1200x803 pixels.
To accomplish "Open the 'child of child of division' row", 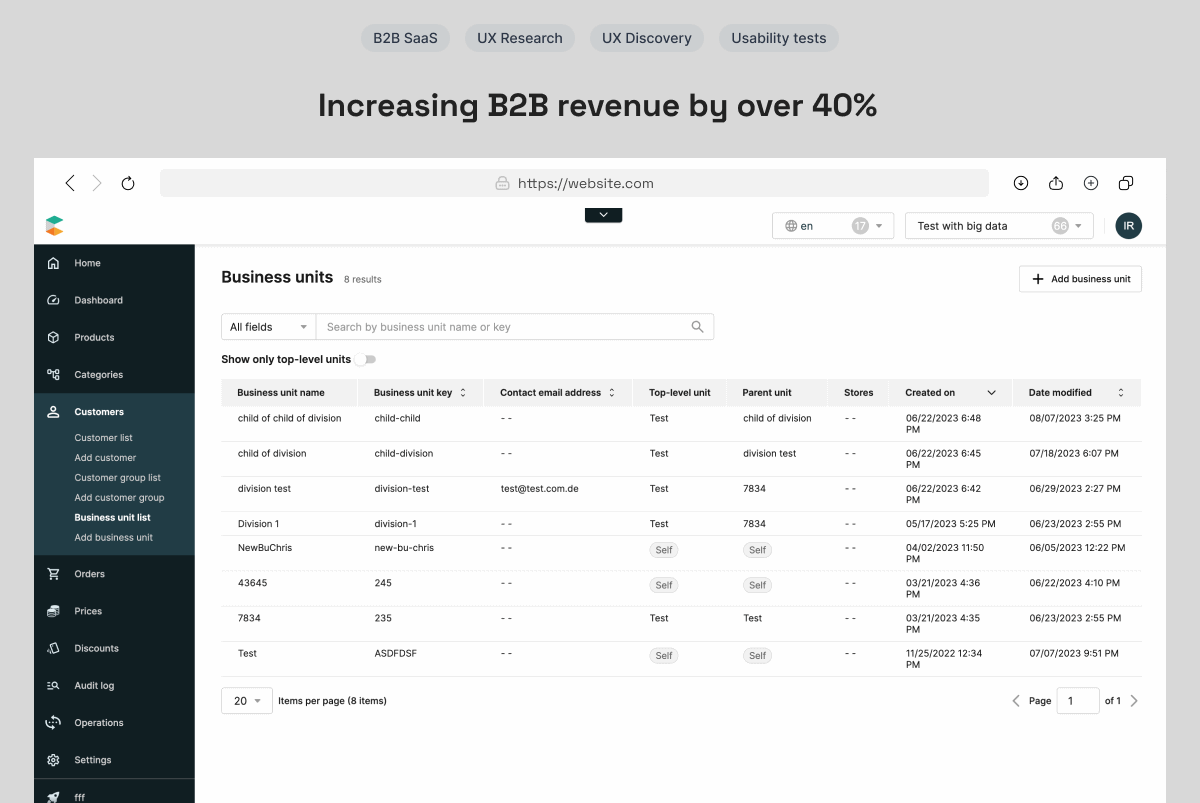I will click(x=681, y=424).
